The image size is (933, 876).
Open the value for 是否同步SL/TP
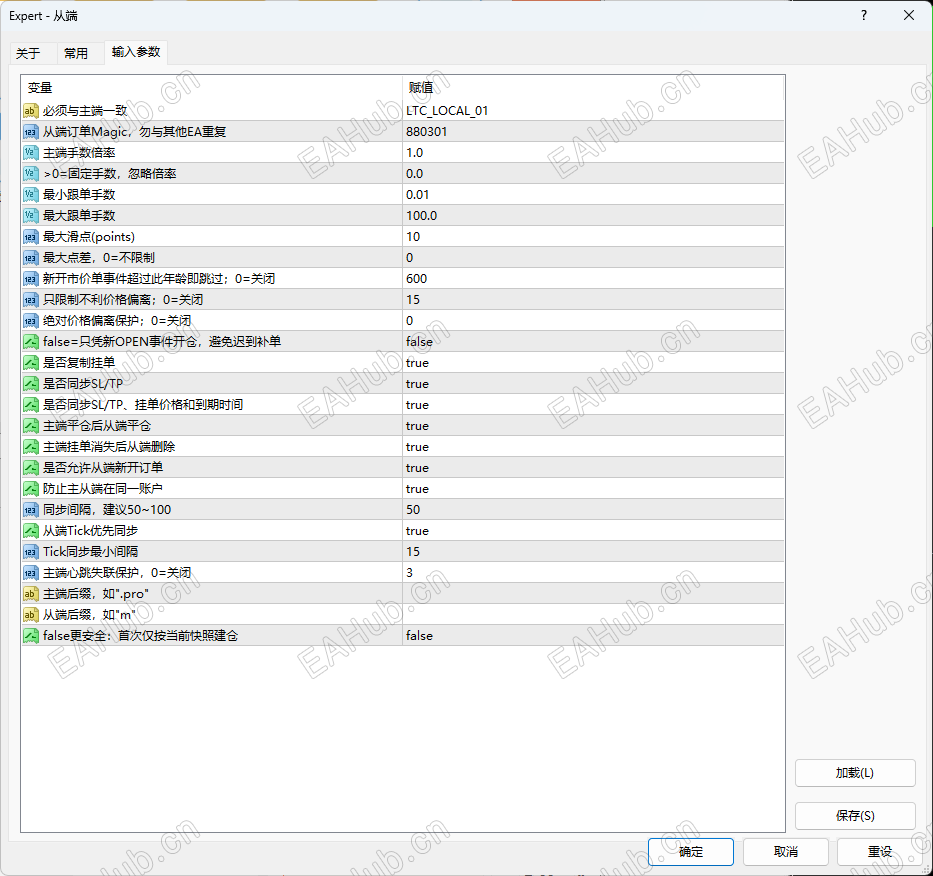click(x=593, y=384)
